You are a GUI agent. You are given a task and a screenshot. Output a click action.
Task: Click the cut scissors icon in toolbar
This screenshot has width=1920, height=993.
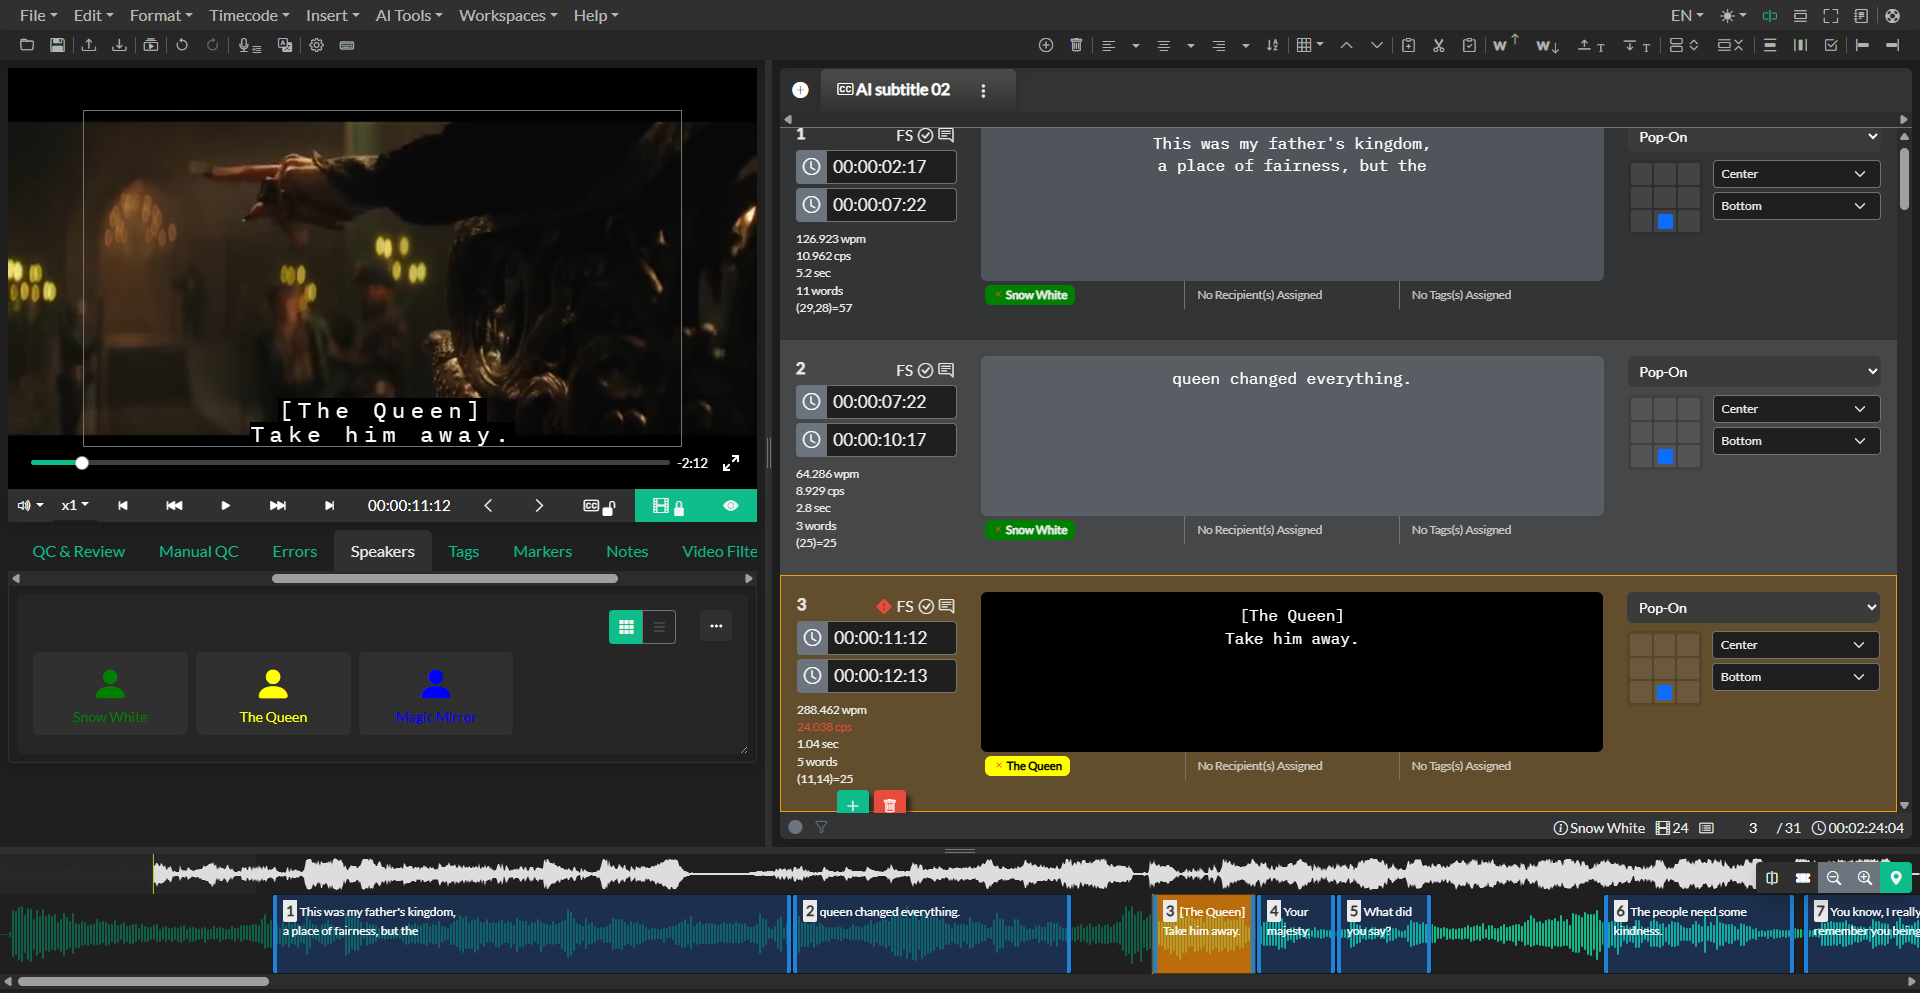[1438, 45]
